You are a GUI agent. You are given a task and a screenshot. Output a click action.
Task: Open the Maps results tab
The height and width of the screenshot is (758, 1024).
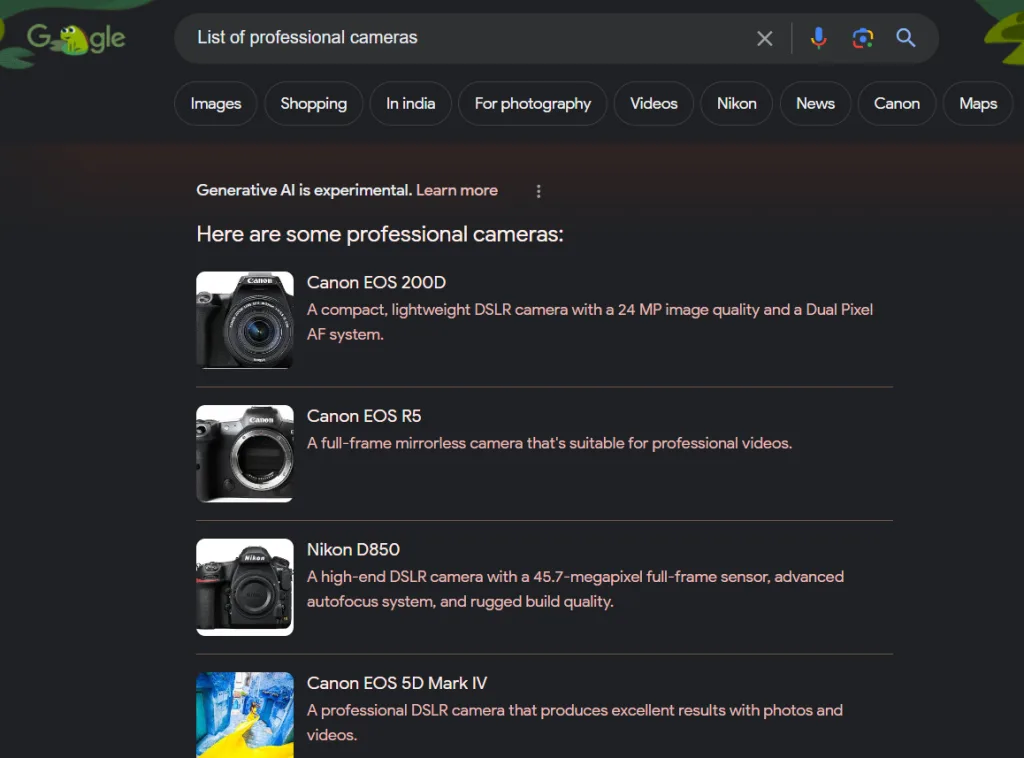[x=977, y=104]
